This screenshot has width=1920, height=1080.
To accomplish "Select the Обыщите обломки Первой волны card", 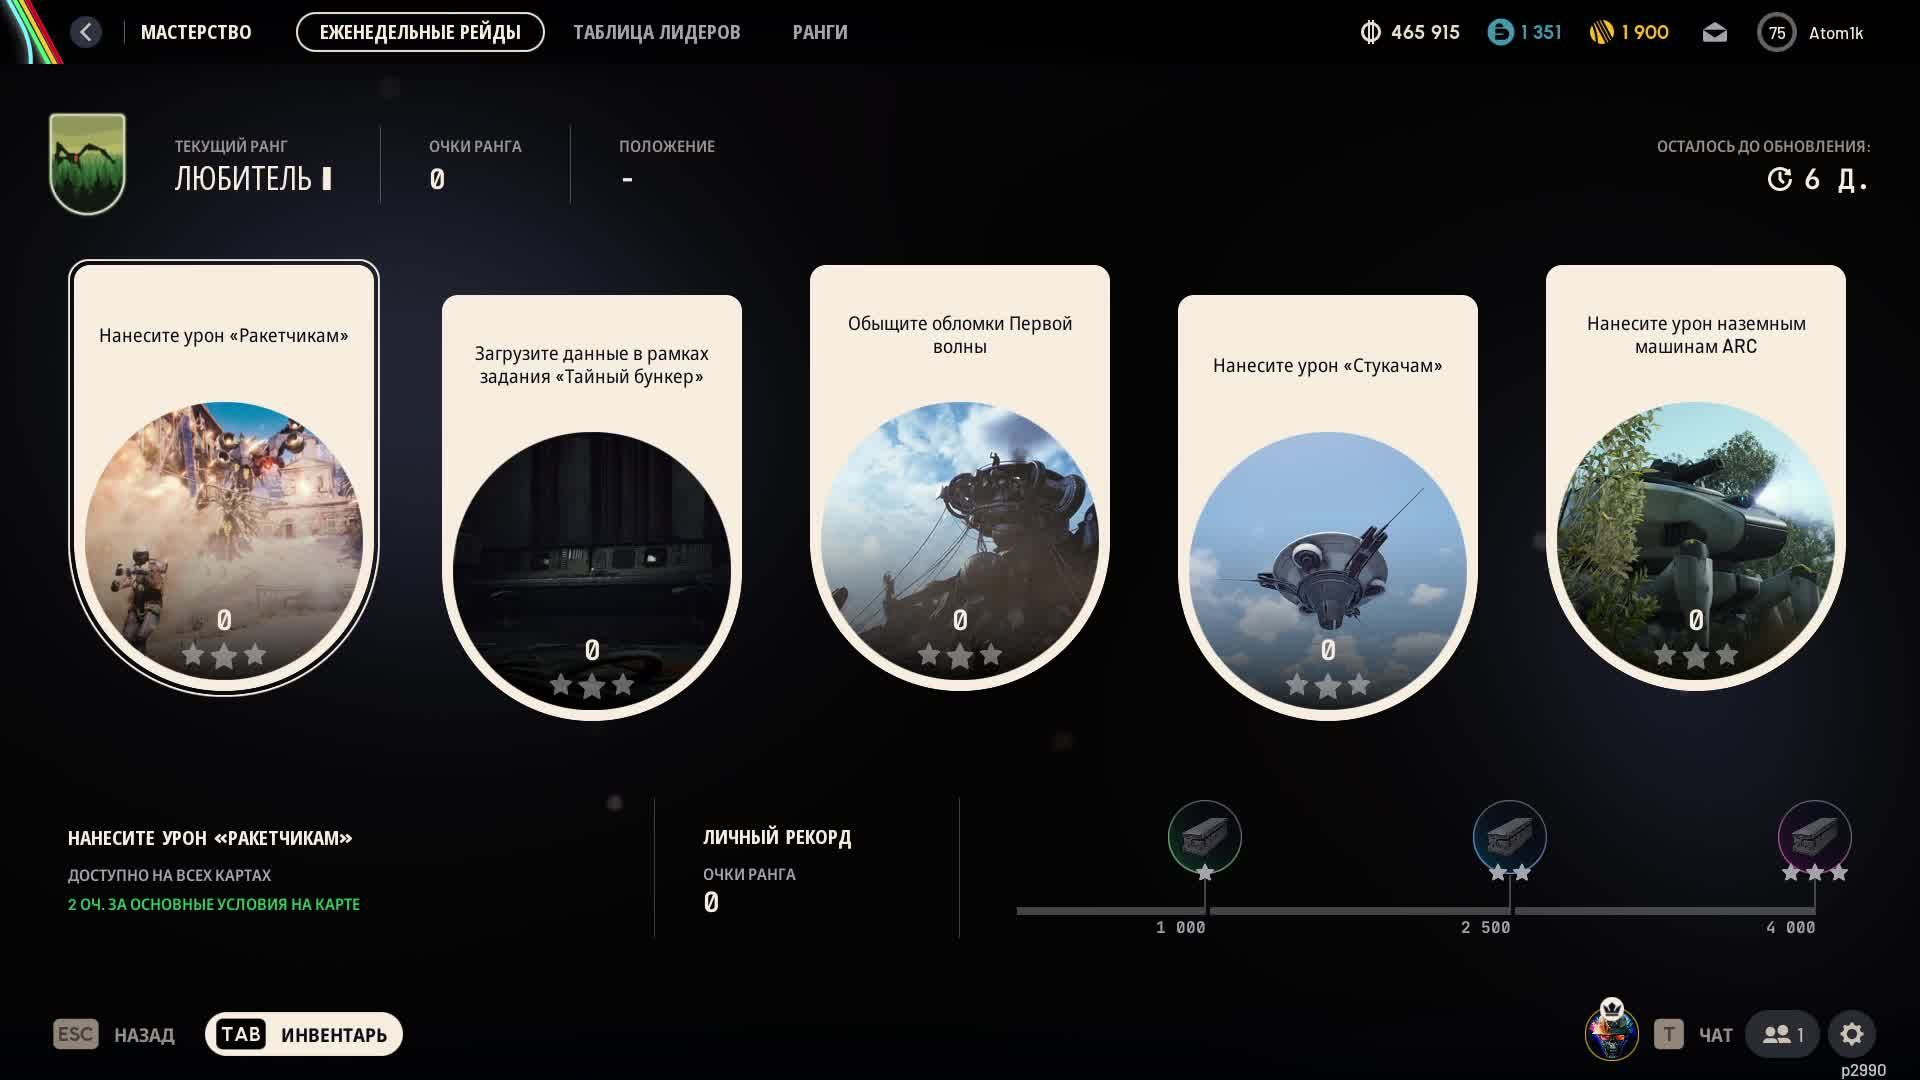I will (x=960, y=477).
